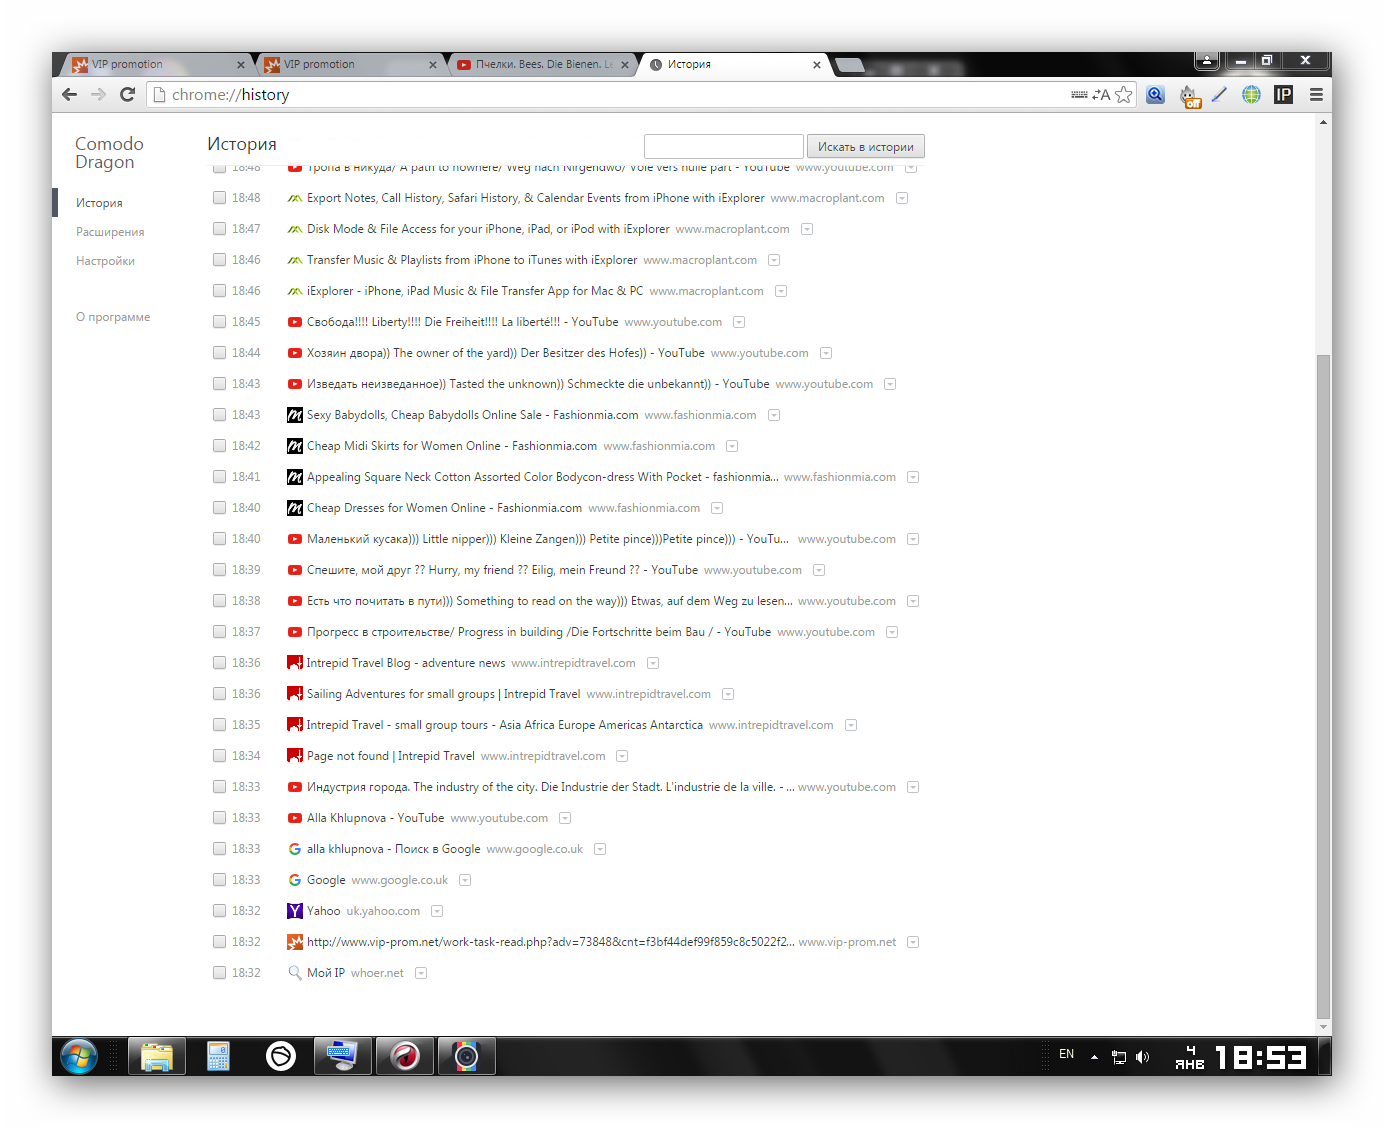Viewport: 1384px width, 1128px height.
Task: Open dropdown for Cheap Dresses for Women entry
Action: pos(717,508)
